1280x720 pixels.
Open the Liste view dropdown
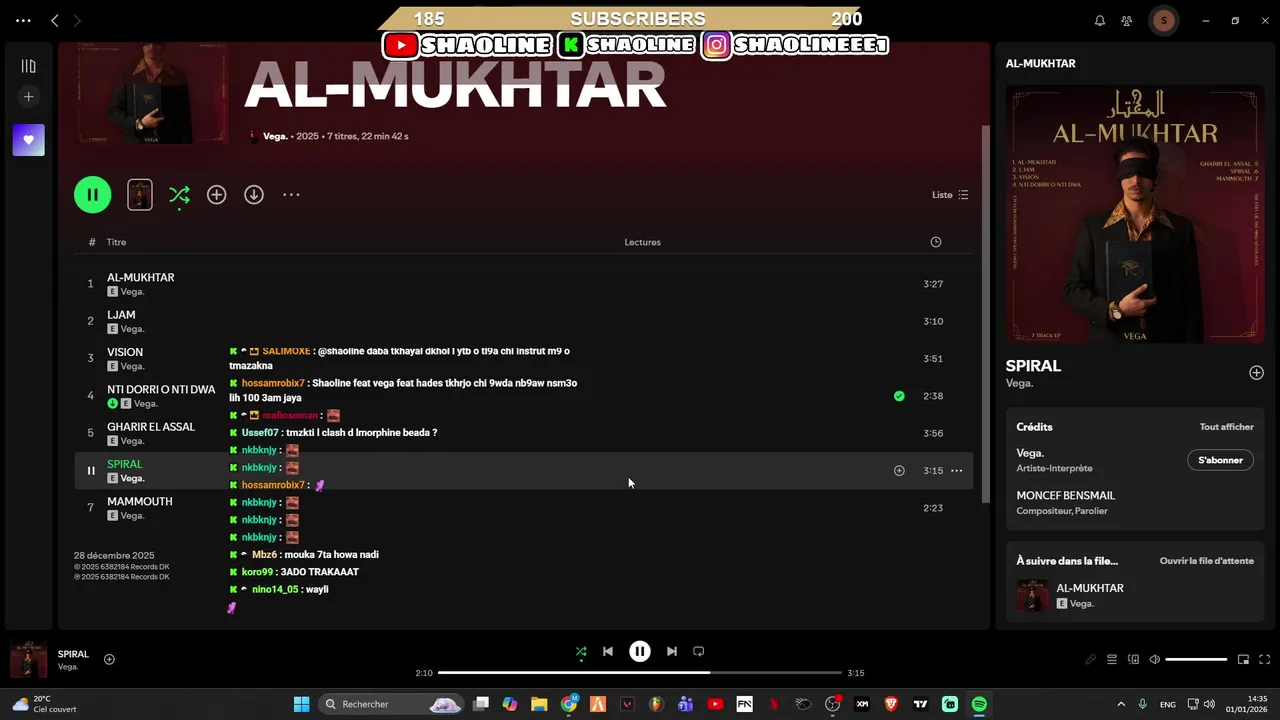tap(950, 195)
